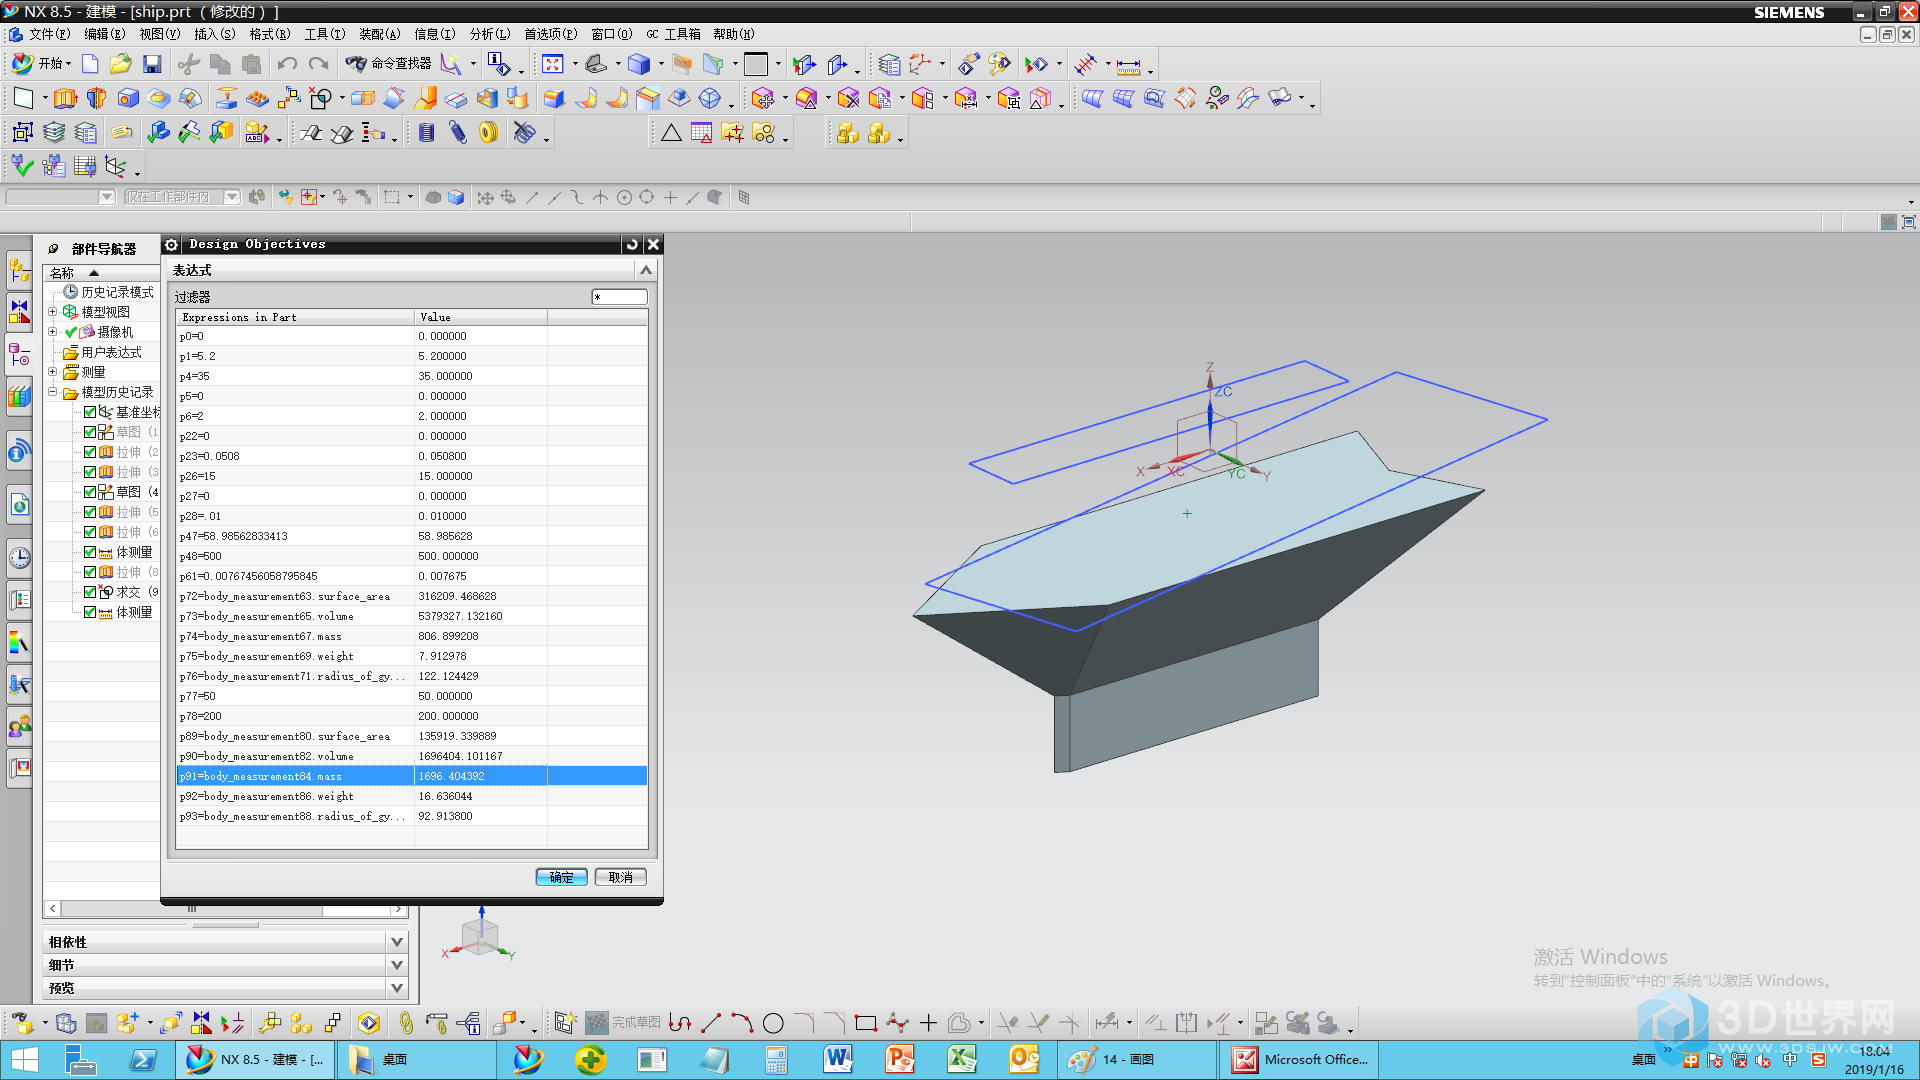This screenshot has width=1920, height=1080.
Task: Select row p73=body_measurement65.volume
Action: tap(412, 616)
